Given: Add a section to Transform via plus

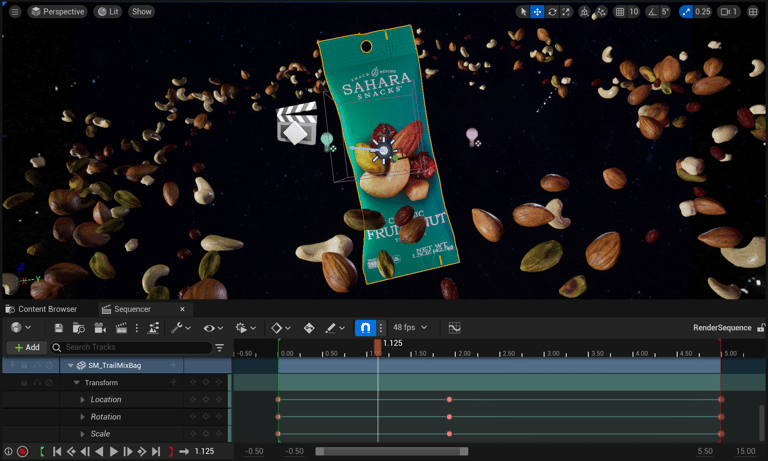Looking at the screenshot, I should click(173, 382).
